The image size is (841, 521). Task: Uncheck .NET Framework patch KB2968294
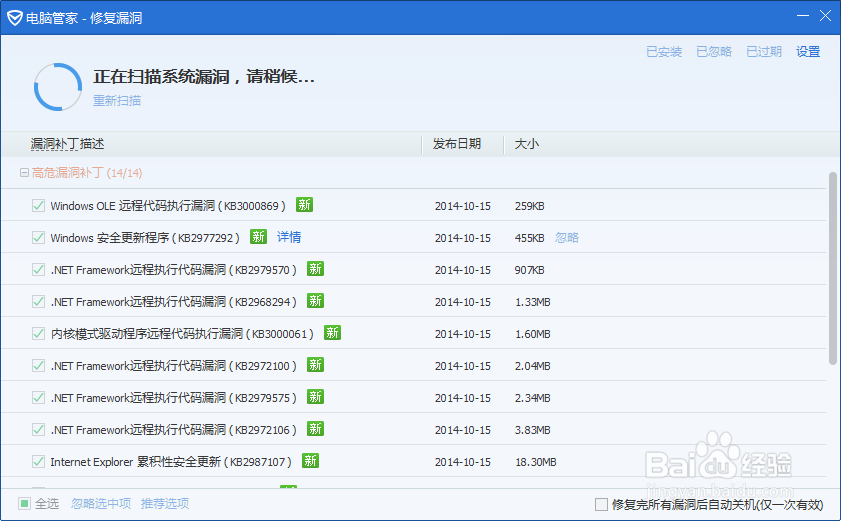pyautogui.click(x=38, y=302)
